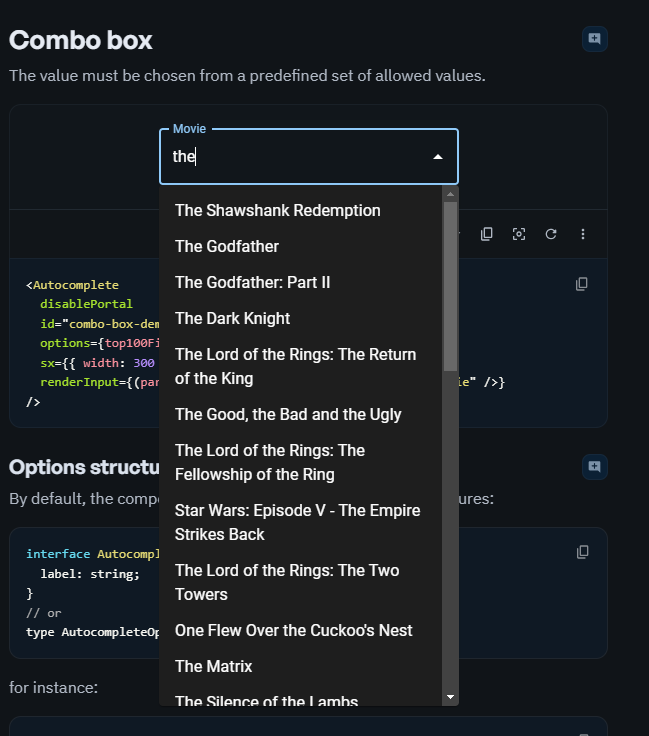Click the dropdown list scrollbar thumb
649x736 pixels.
450,285
